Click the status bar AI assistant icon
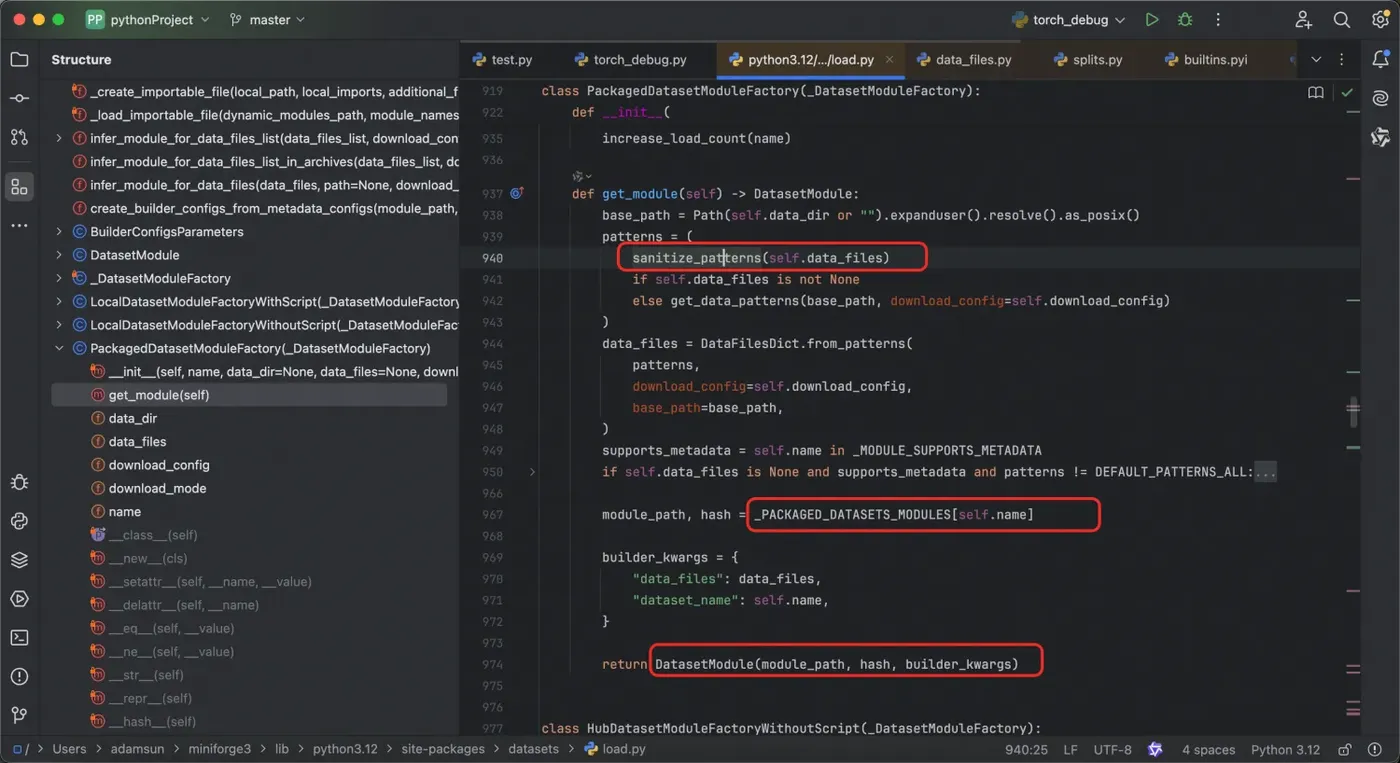The image size is (1400, 763). click(x=1155, y=749)
